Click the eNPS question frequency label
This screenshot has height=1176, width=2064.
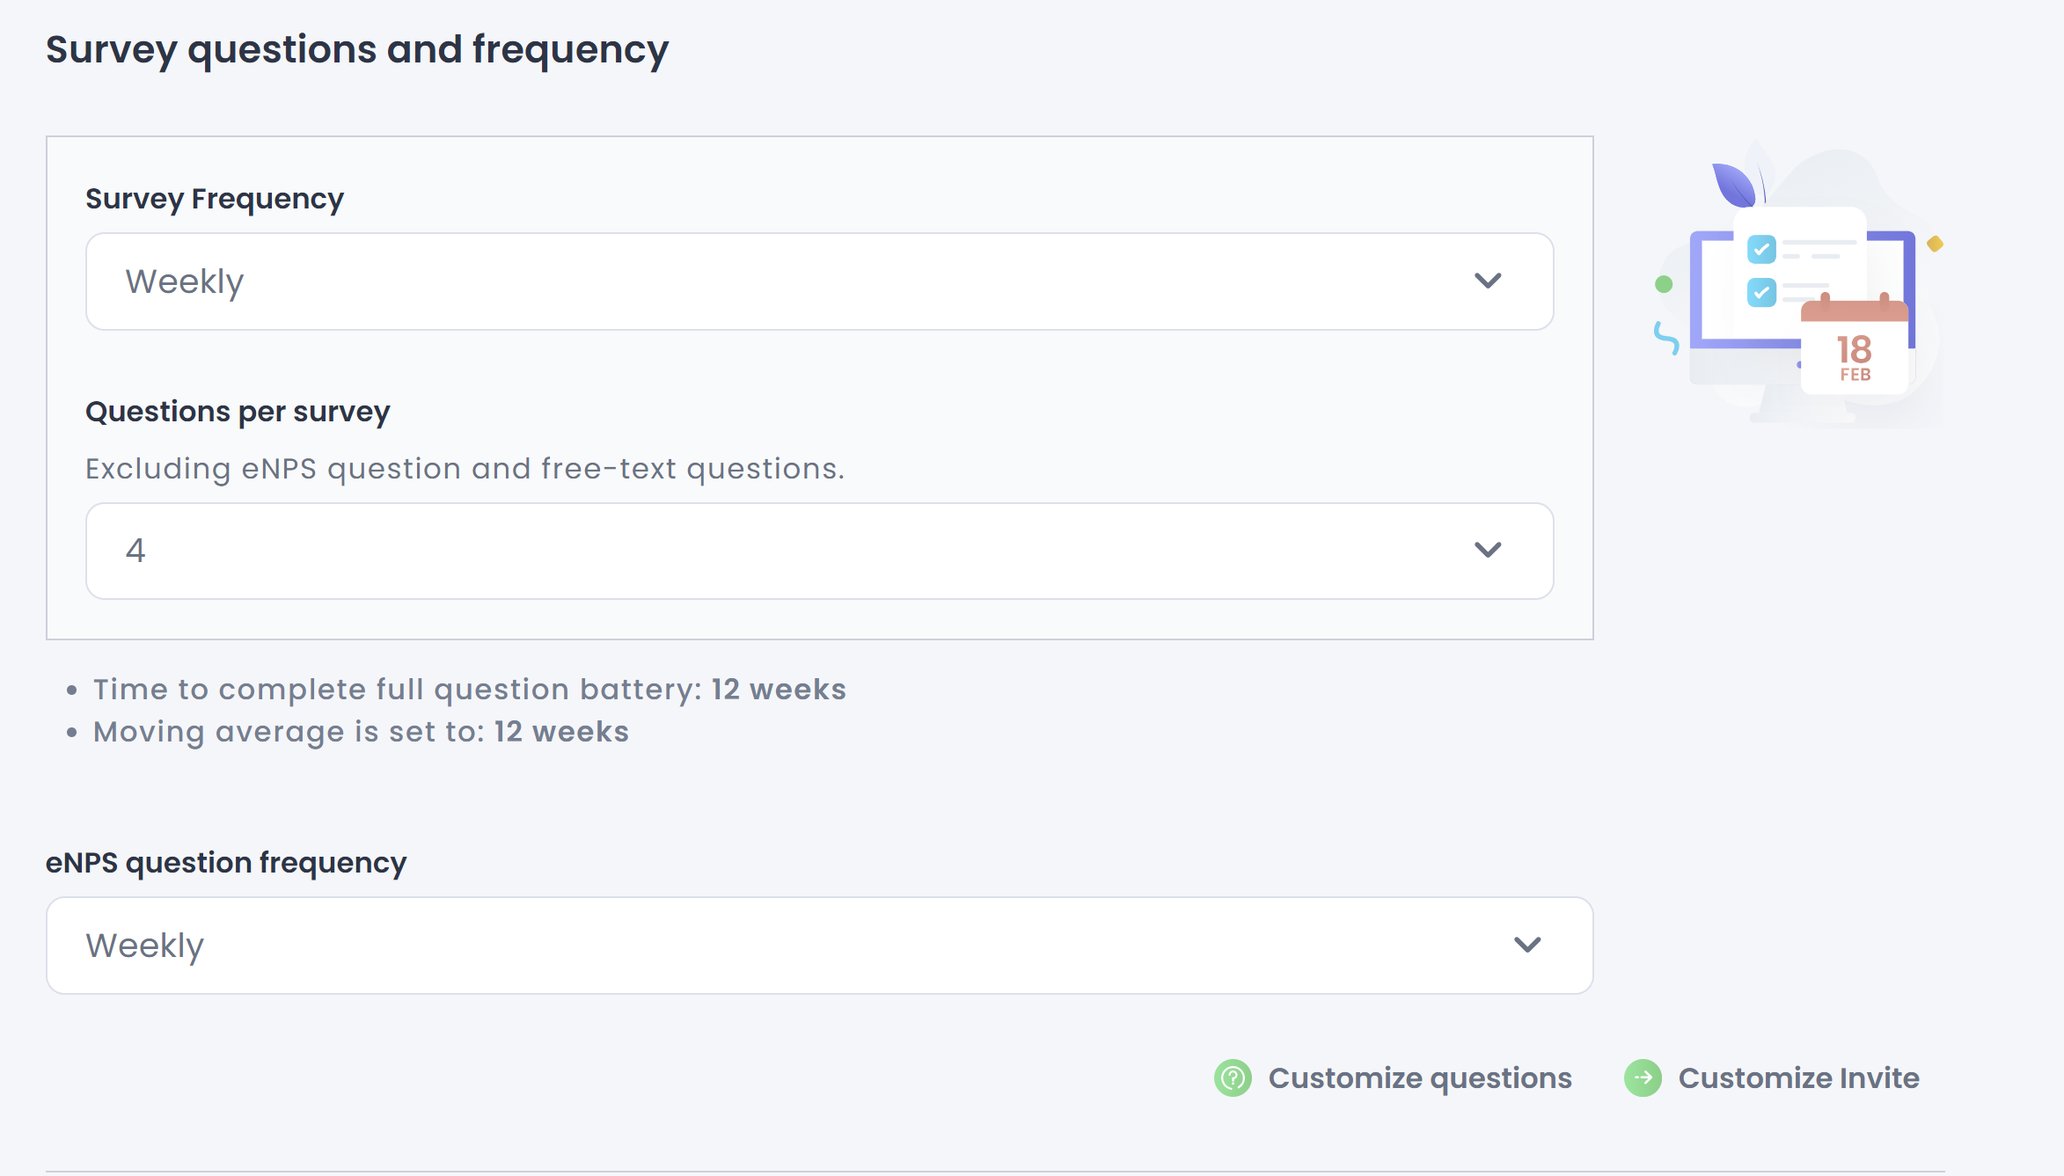click(226, 863)
